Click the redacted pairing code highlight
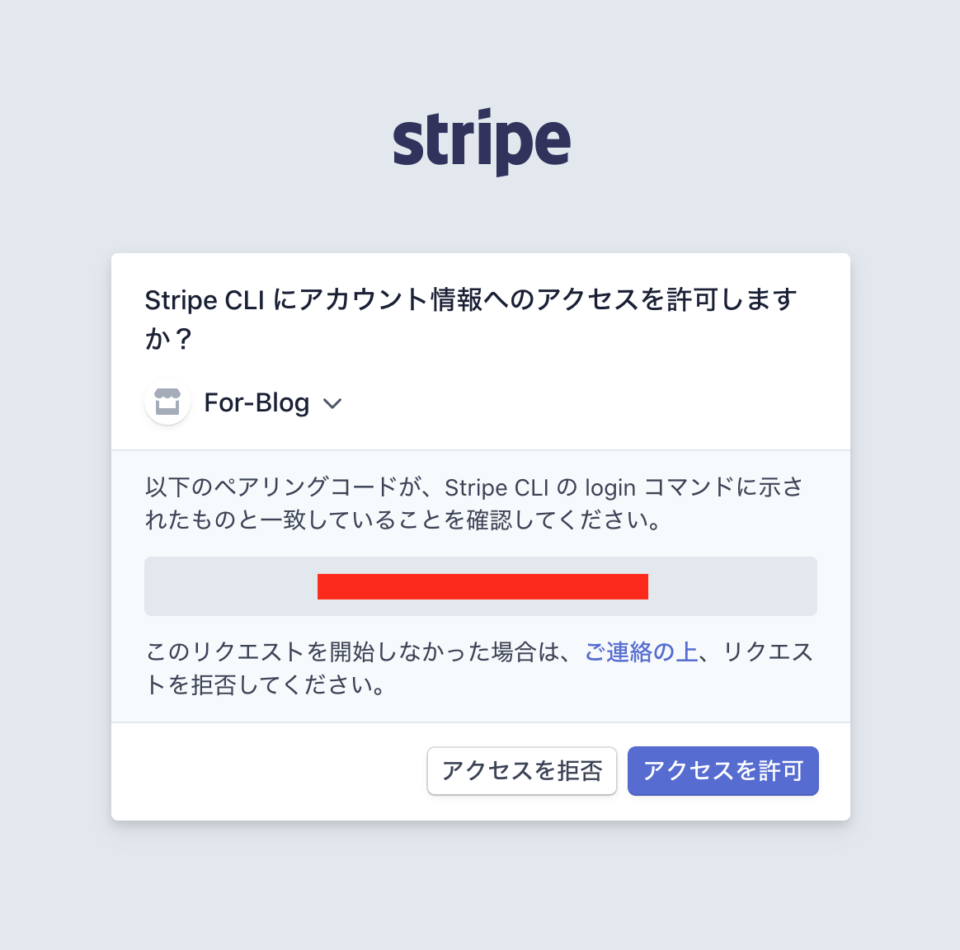The height and width of the screenshot is (950, 960). 482,586
